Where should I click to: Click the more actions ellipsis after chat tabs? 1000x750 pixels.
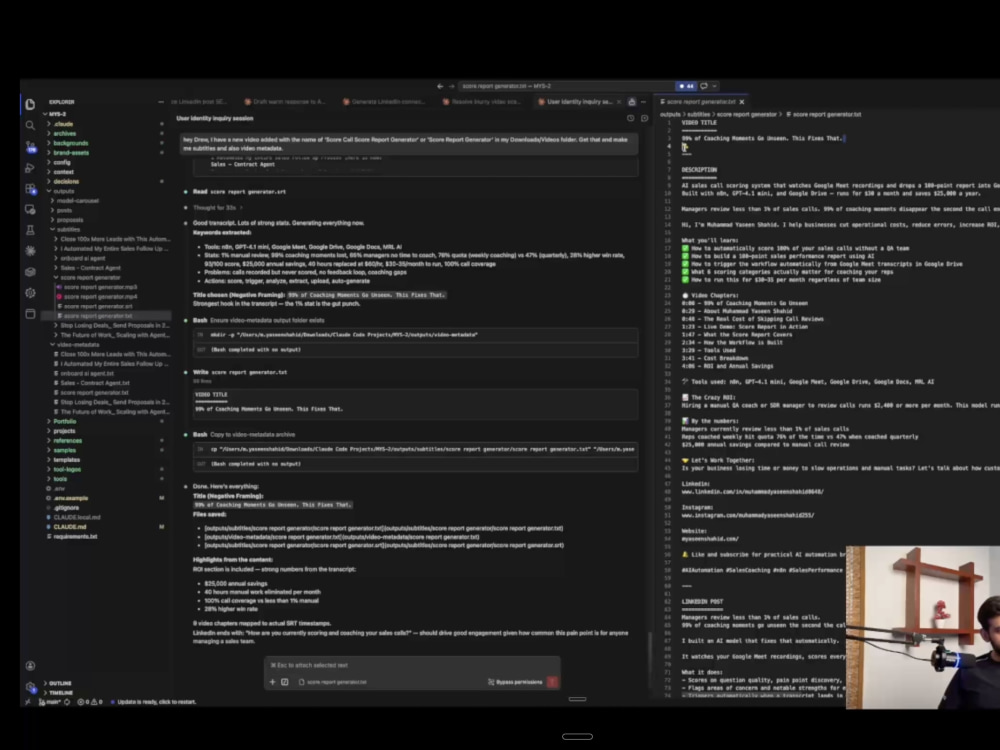643,102
